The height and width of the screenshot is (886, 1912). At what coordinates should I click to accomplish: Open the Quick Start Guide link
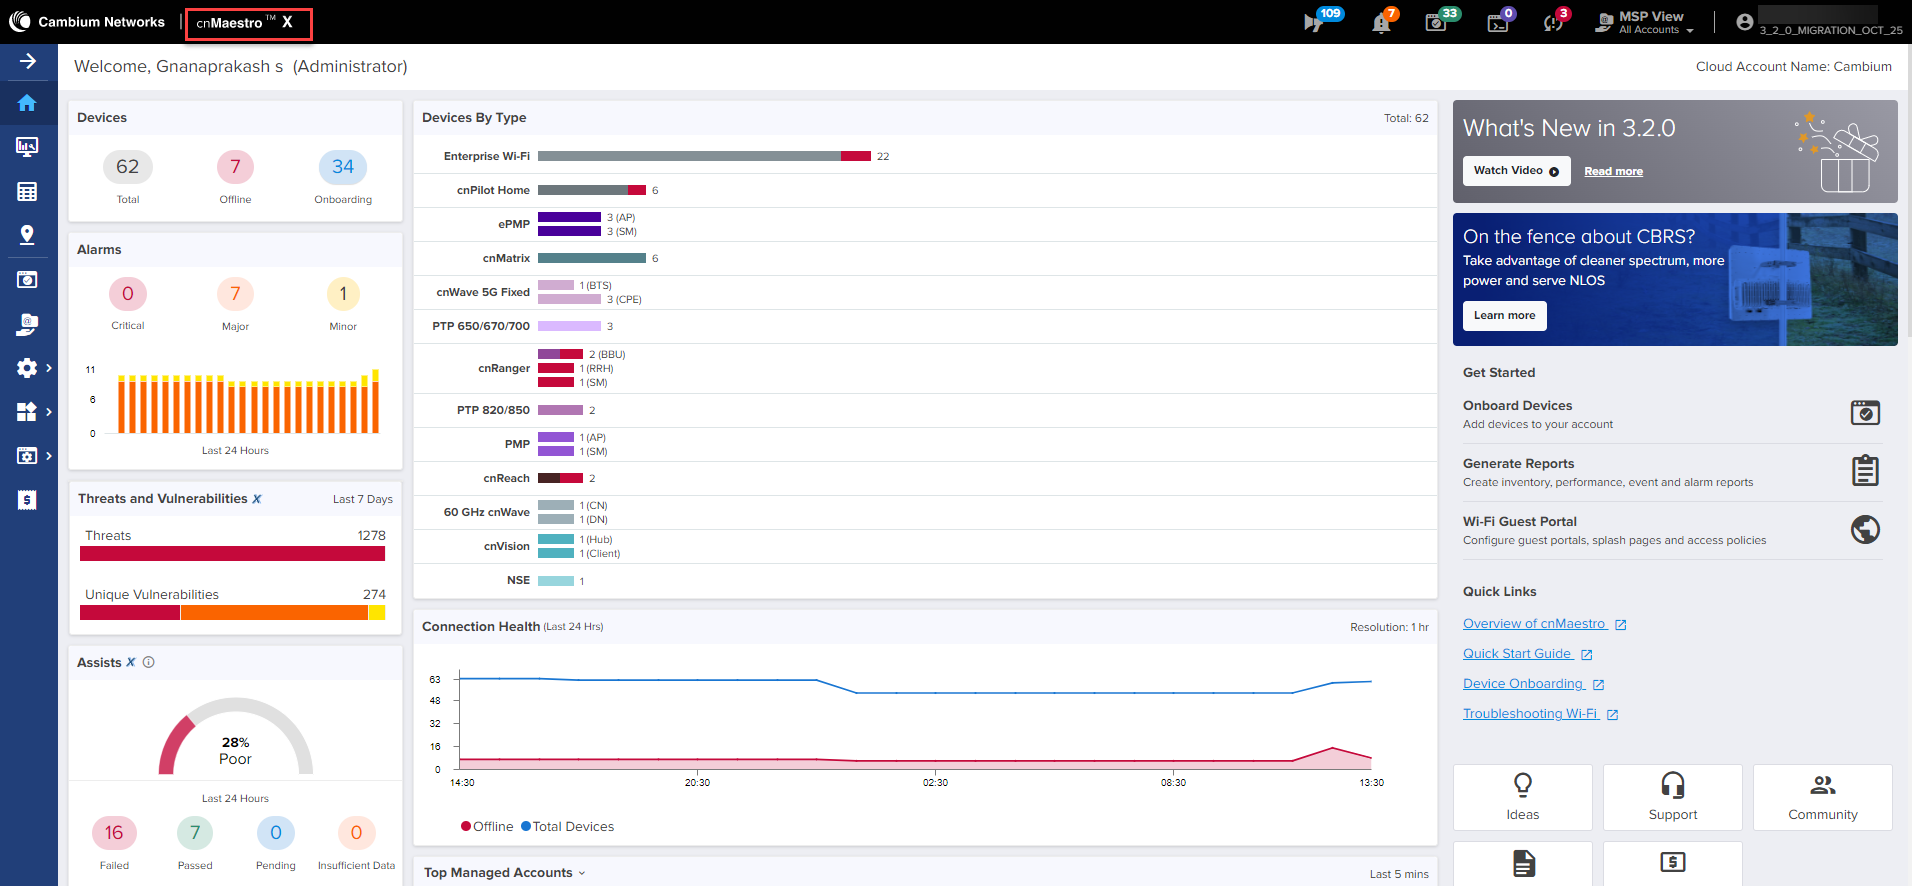[1517, 654]
